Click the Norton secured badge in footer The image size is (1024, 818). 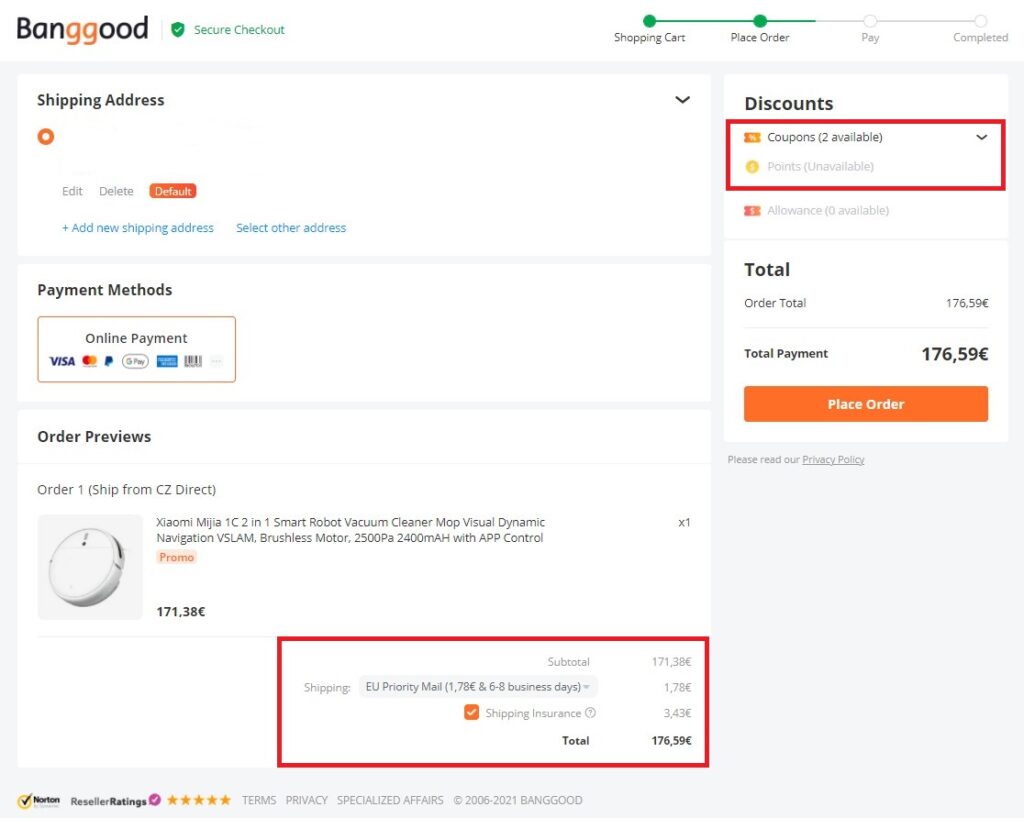39,800
